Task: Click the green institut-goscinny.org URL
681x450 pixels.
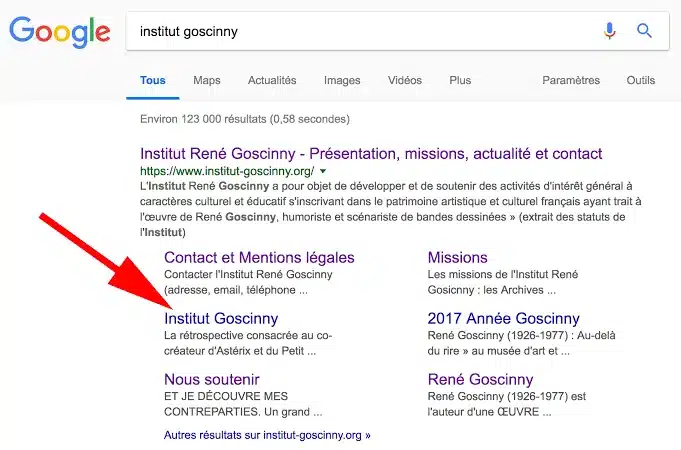Action: pyautogui.click(x=227, y=171)
